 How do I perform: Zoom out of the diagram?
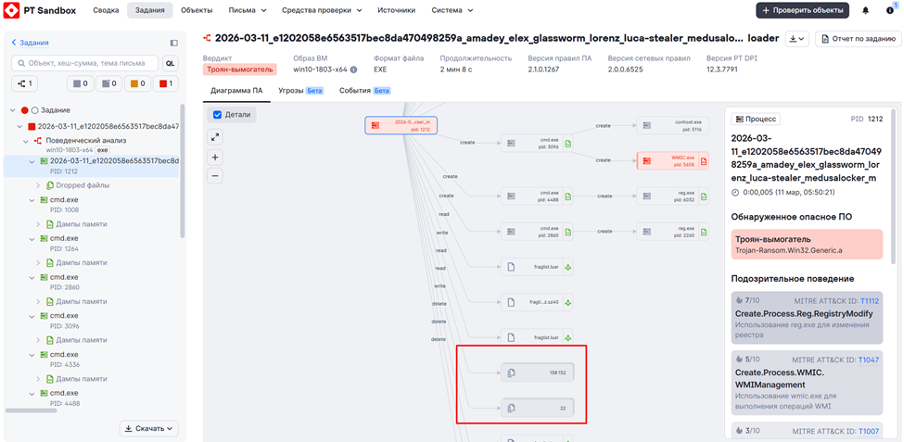[215, 176]
